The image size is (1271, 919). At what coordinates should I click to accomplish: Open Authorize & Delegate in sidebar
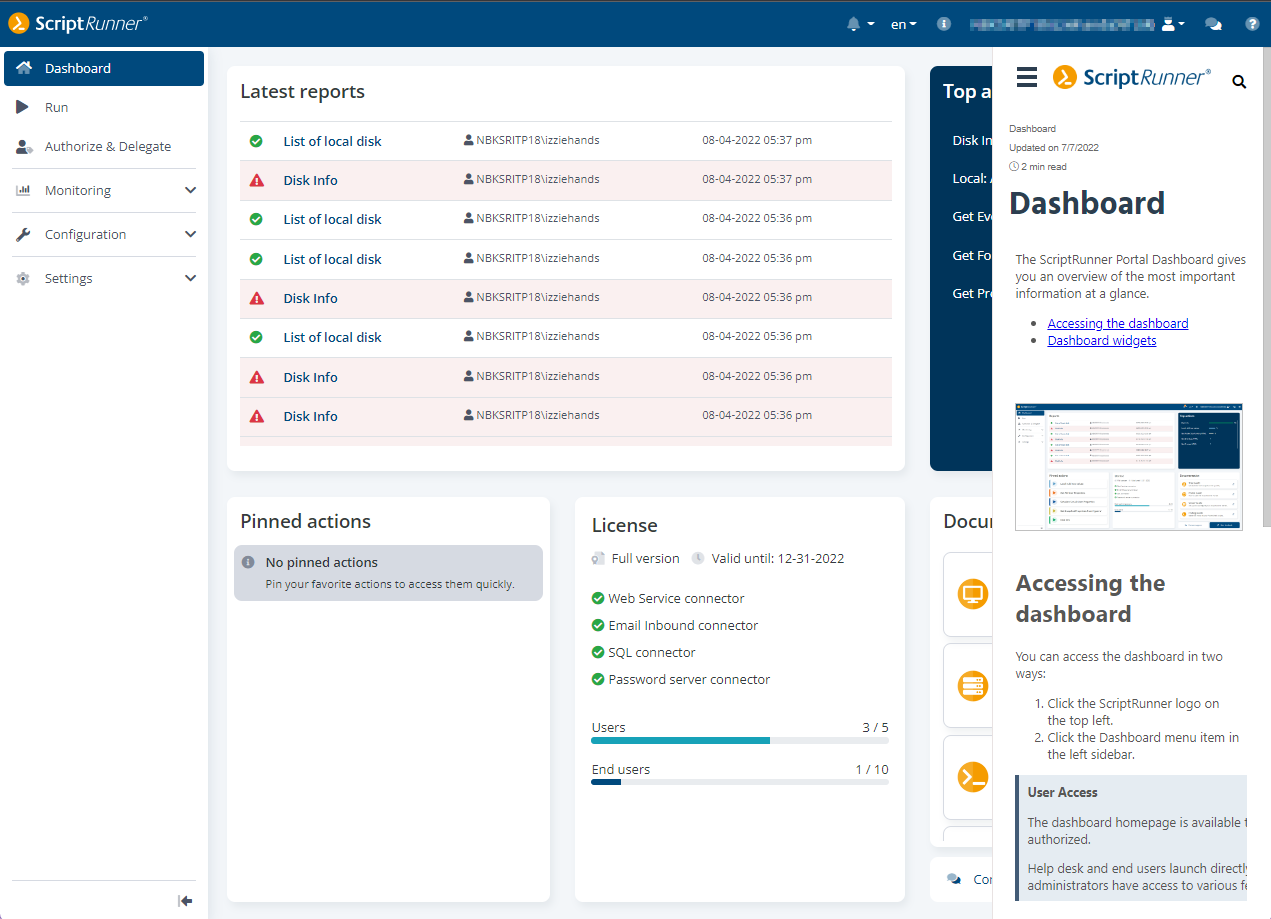107,146
